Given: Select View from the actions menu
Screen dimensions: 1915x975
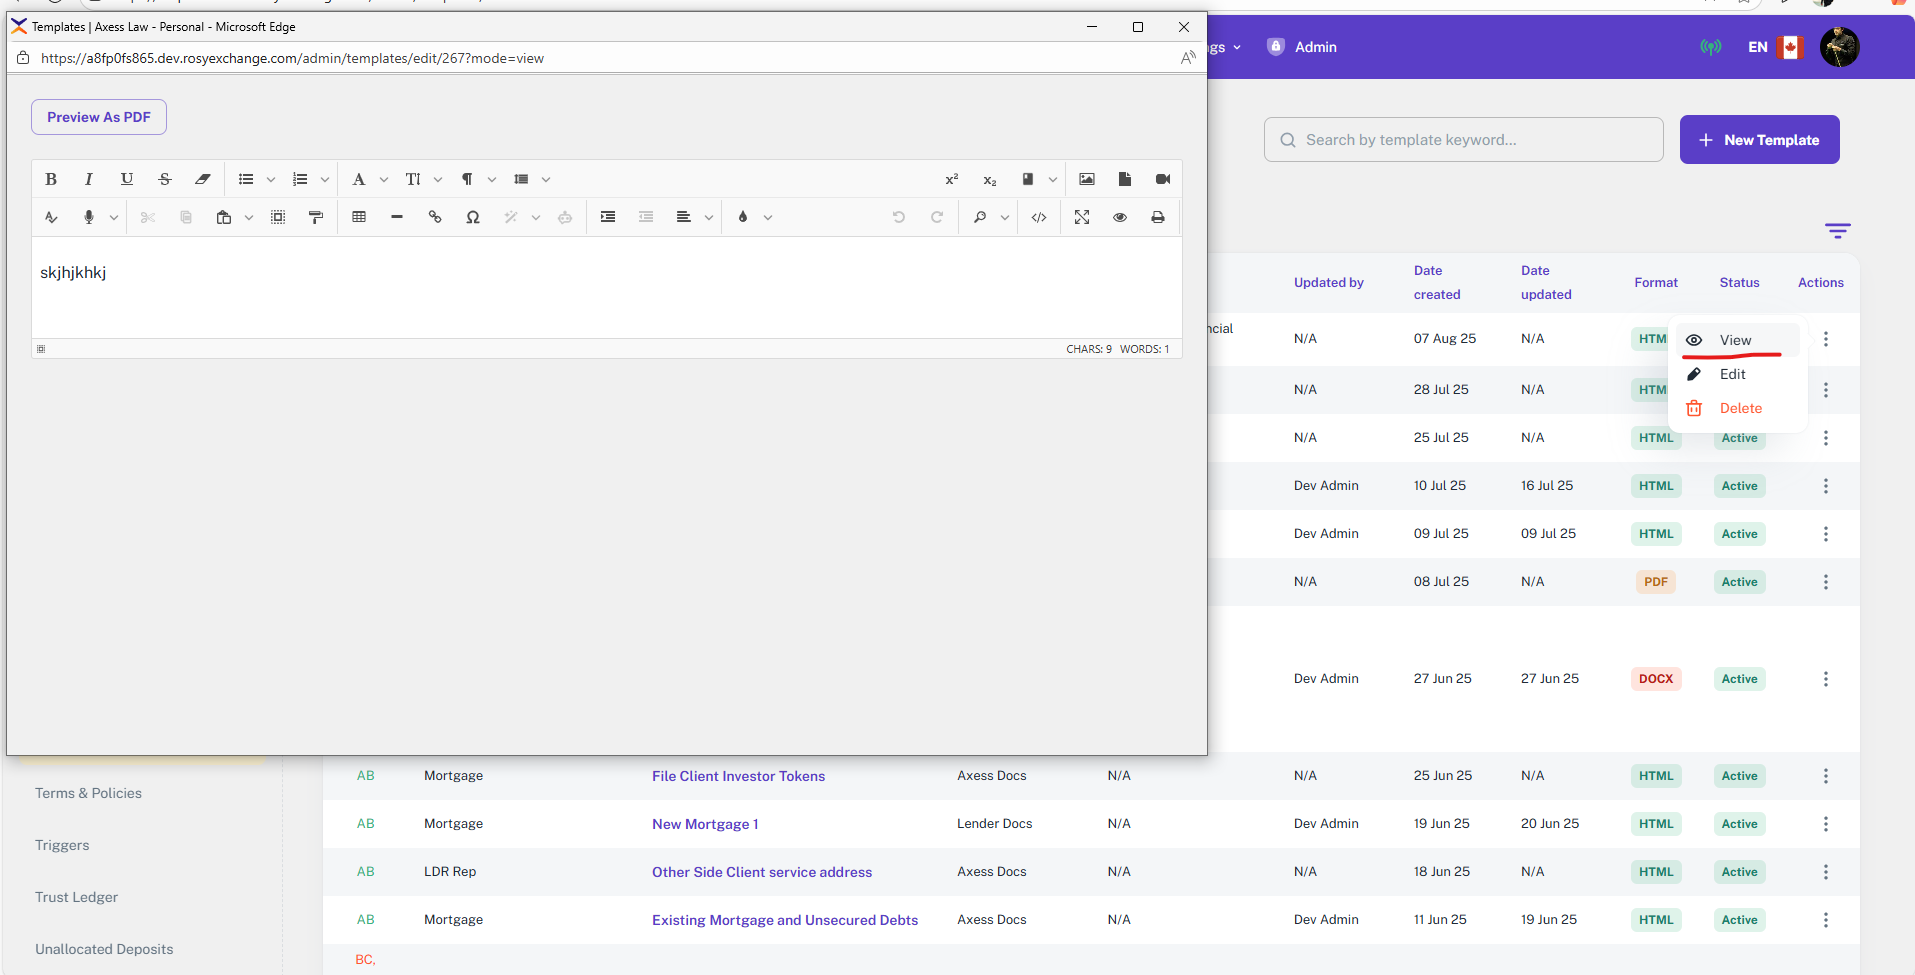Looking at the screenshot, I should [x=1735, y=340].
